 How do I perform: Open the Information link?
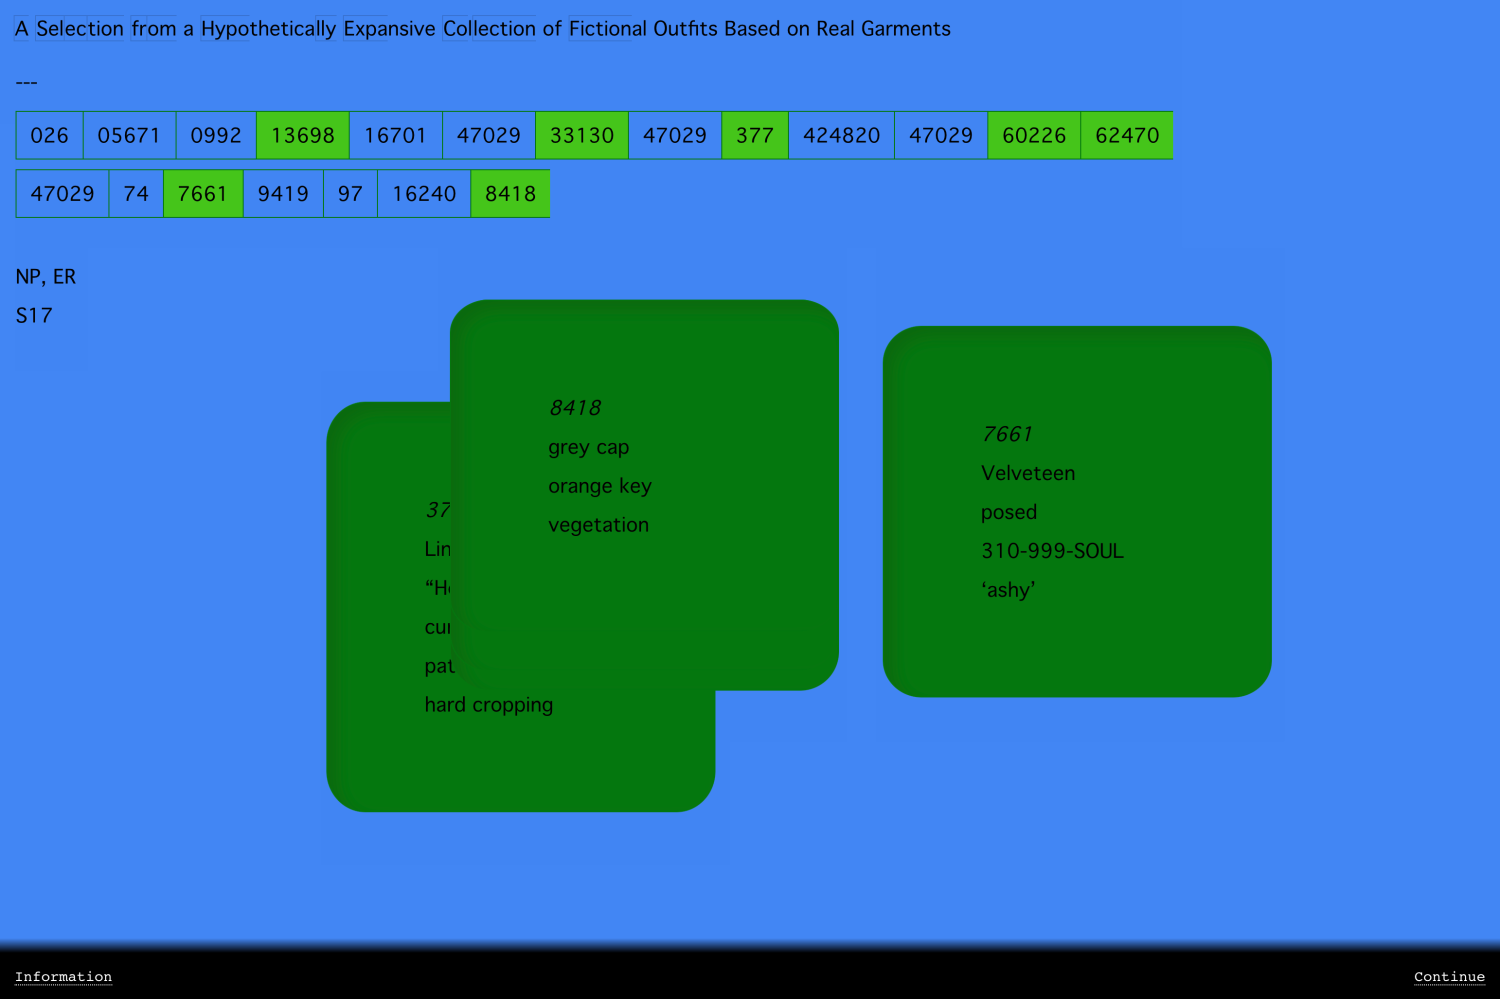click(63, 977)
